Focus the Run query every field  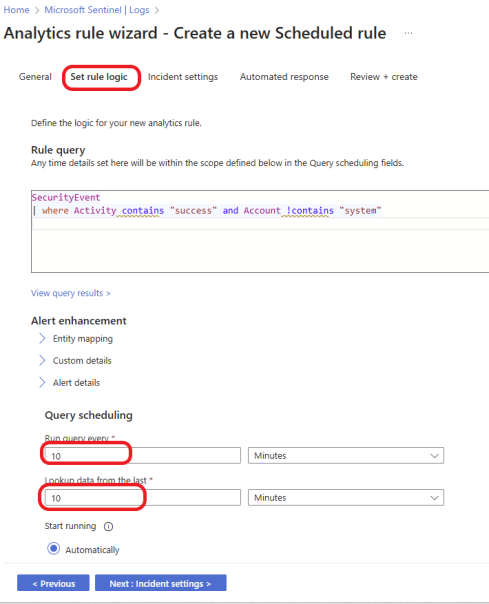coord(143,455)
